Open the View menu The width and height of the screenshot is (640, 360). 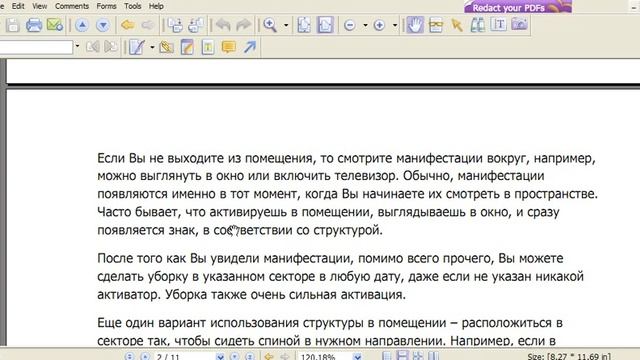tap(40, 6)
